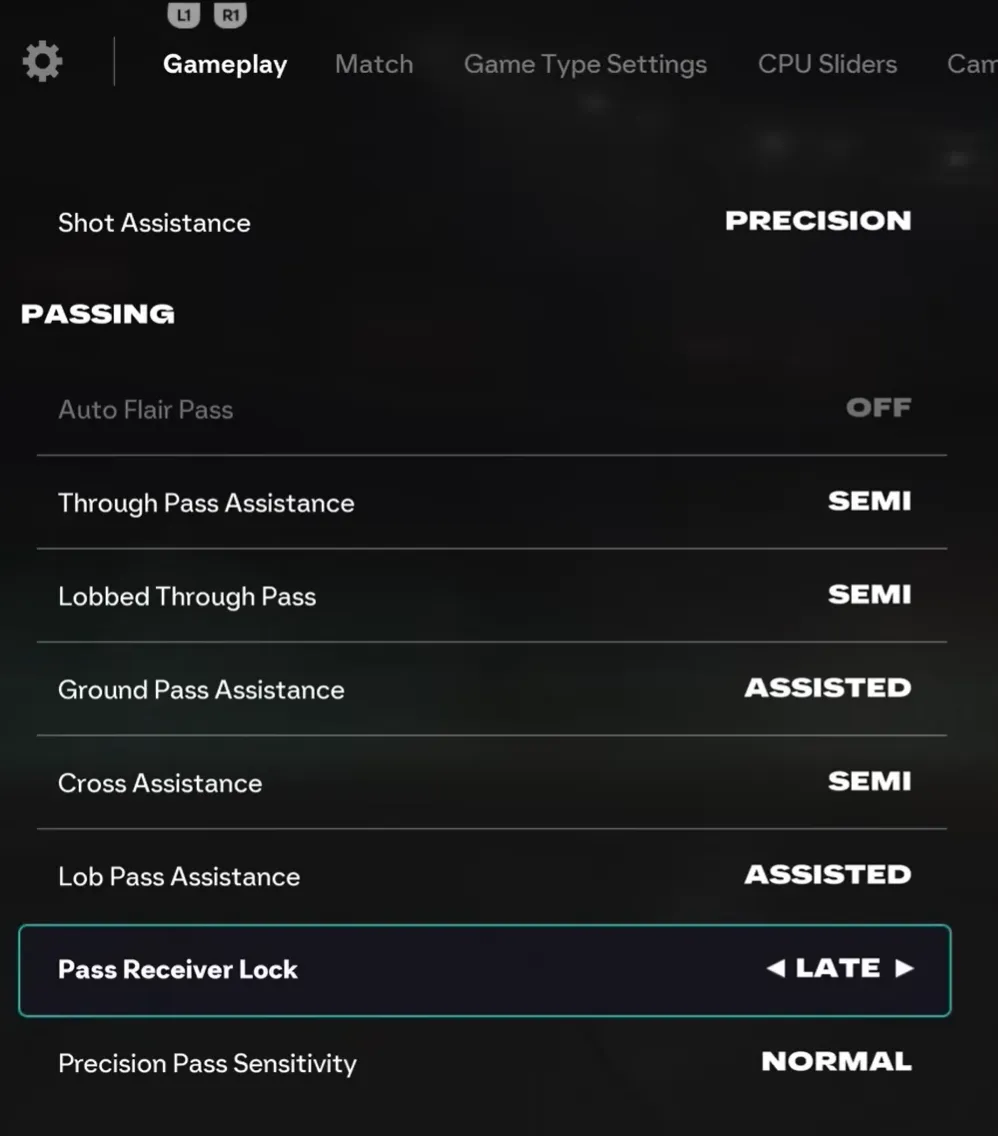Open the Game Type Settings tab
998x1136 pixels.
(x=585, y=64)
